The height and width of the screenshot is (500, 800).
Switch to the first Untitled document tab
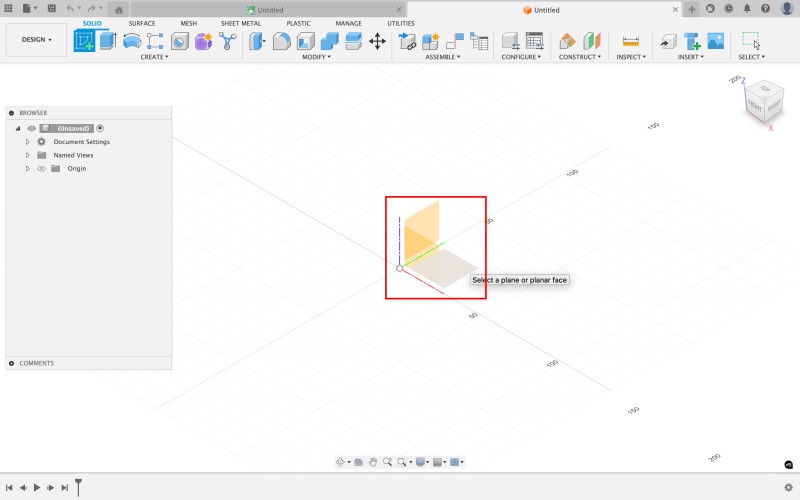click(269, 10)
